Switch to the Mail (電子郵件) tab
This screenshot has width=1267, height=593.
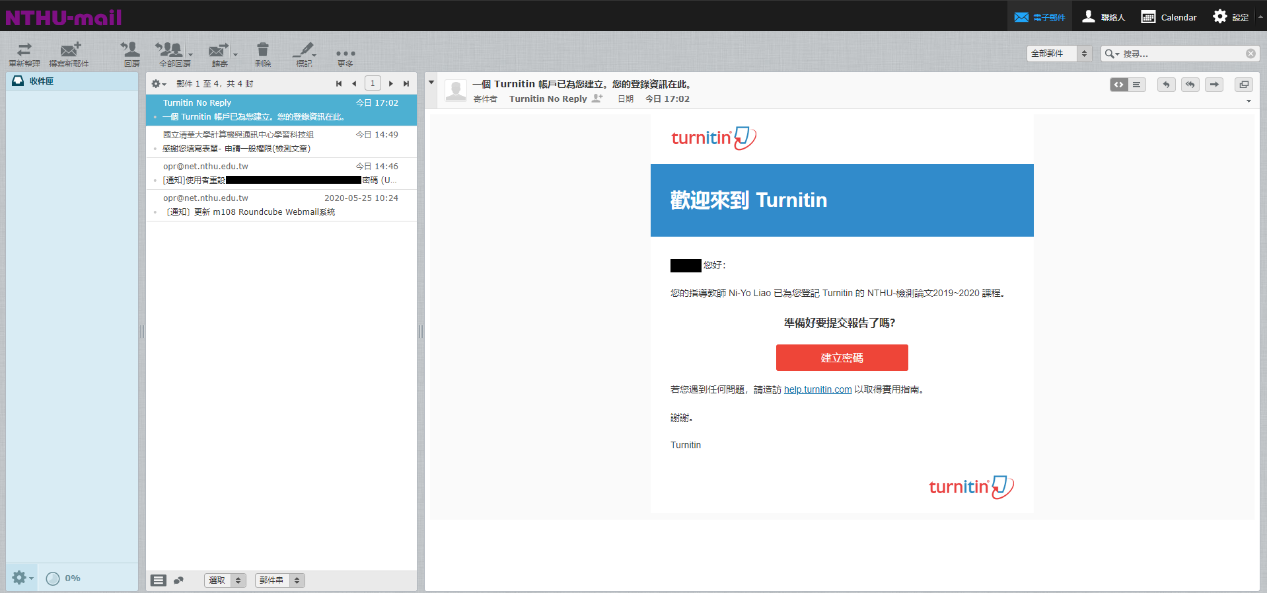tap(1039, 17)
